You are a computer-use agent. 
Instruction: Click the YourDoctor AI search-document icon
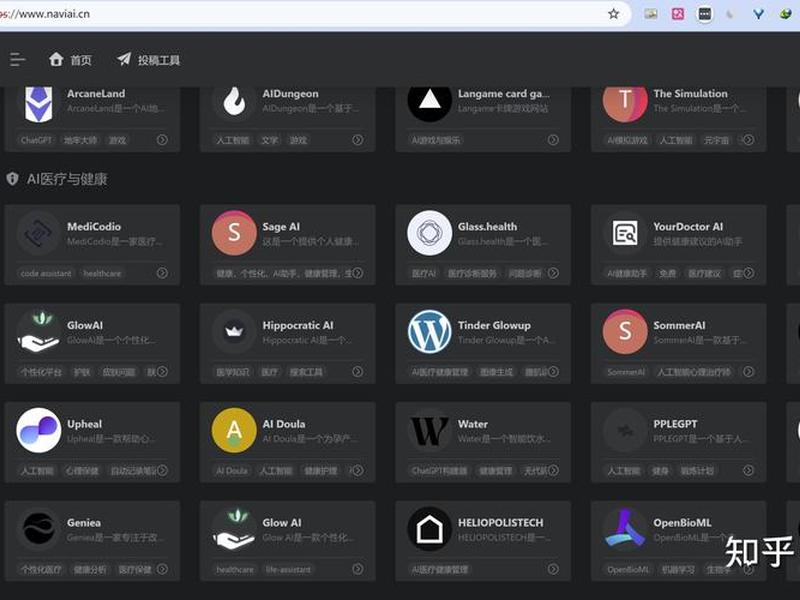[x=625, y=233]
